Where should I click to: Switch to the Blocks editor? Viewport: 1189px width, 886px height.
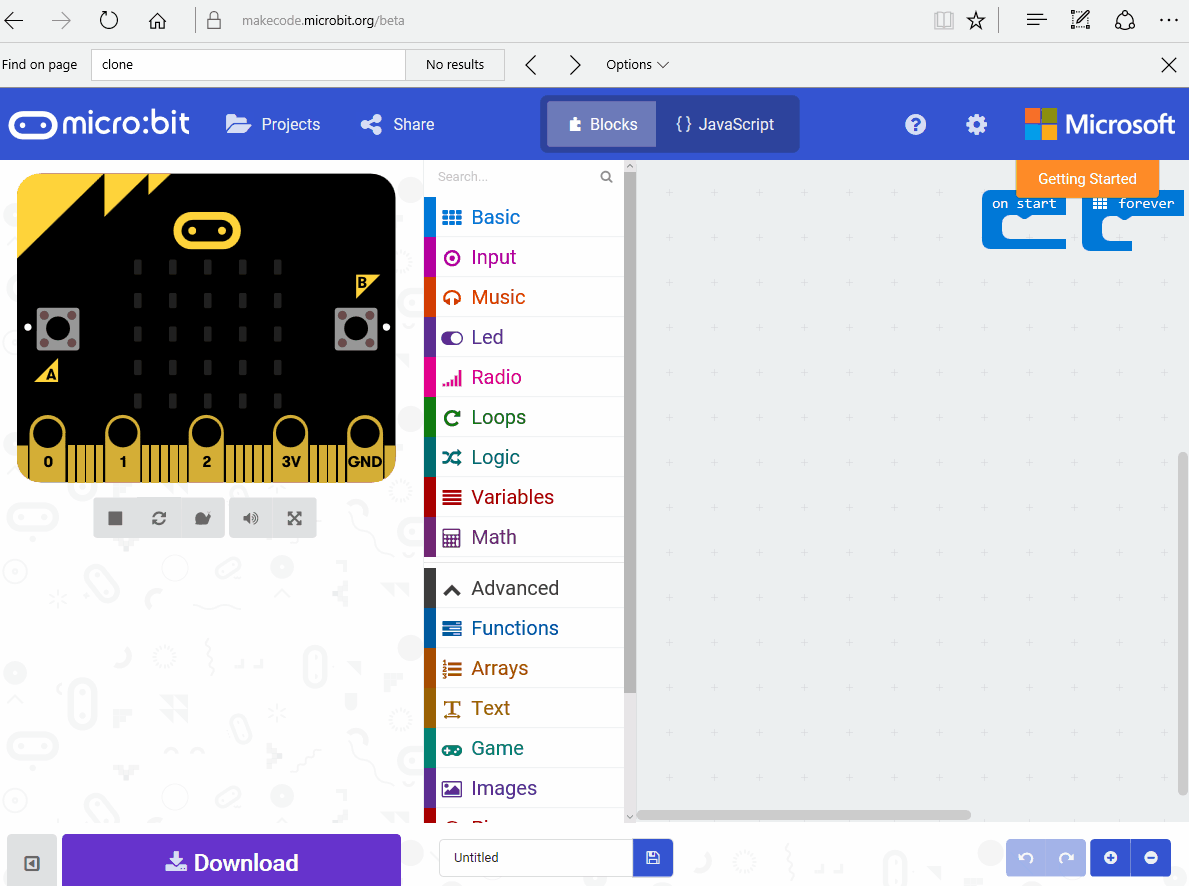(600, 123)
